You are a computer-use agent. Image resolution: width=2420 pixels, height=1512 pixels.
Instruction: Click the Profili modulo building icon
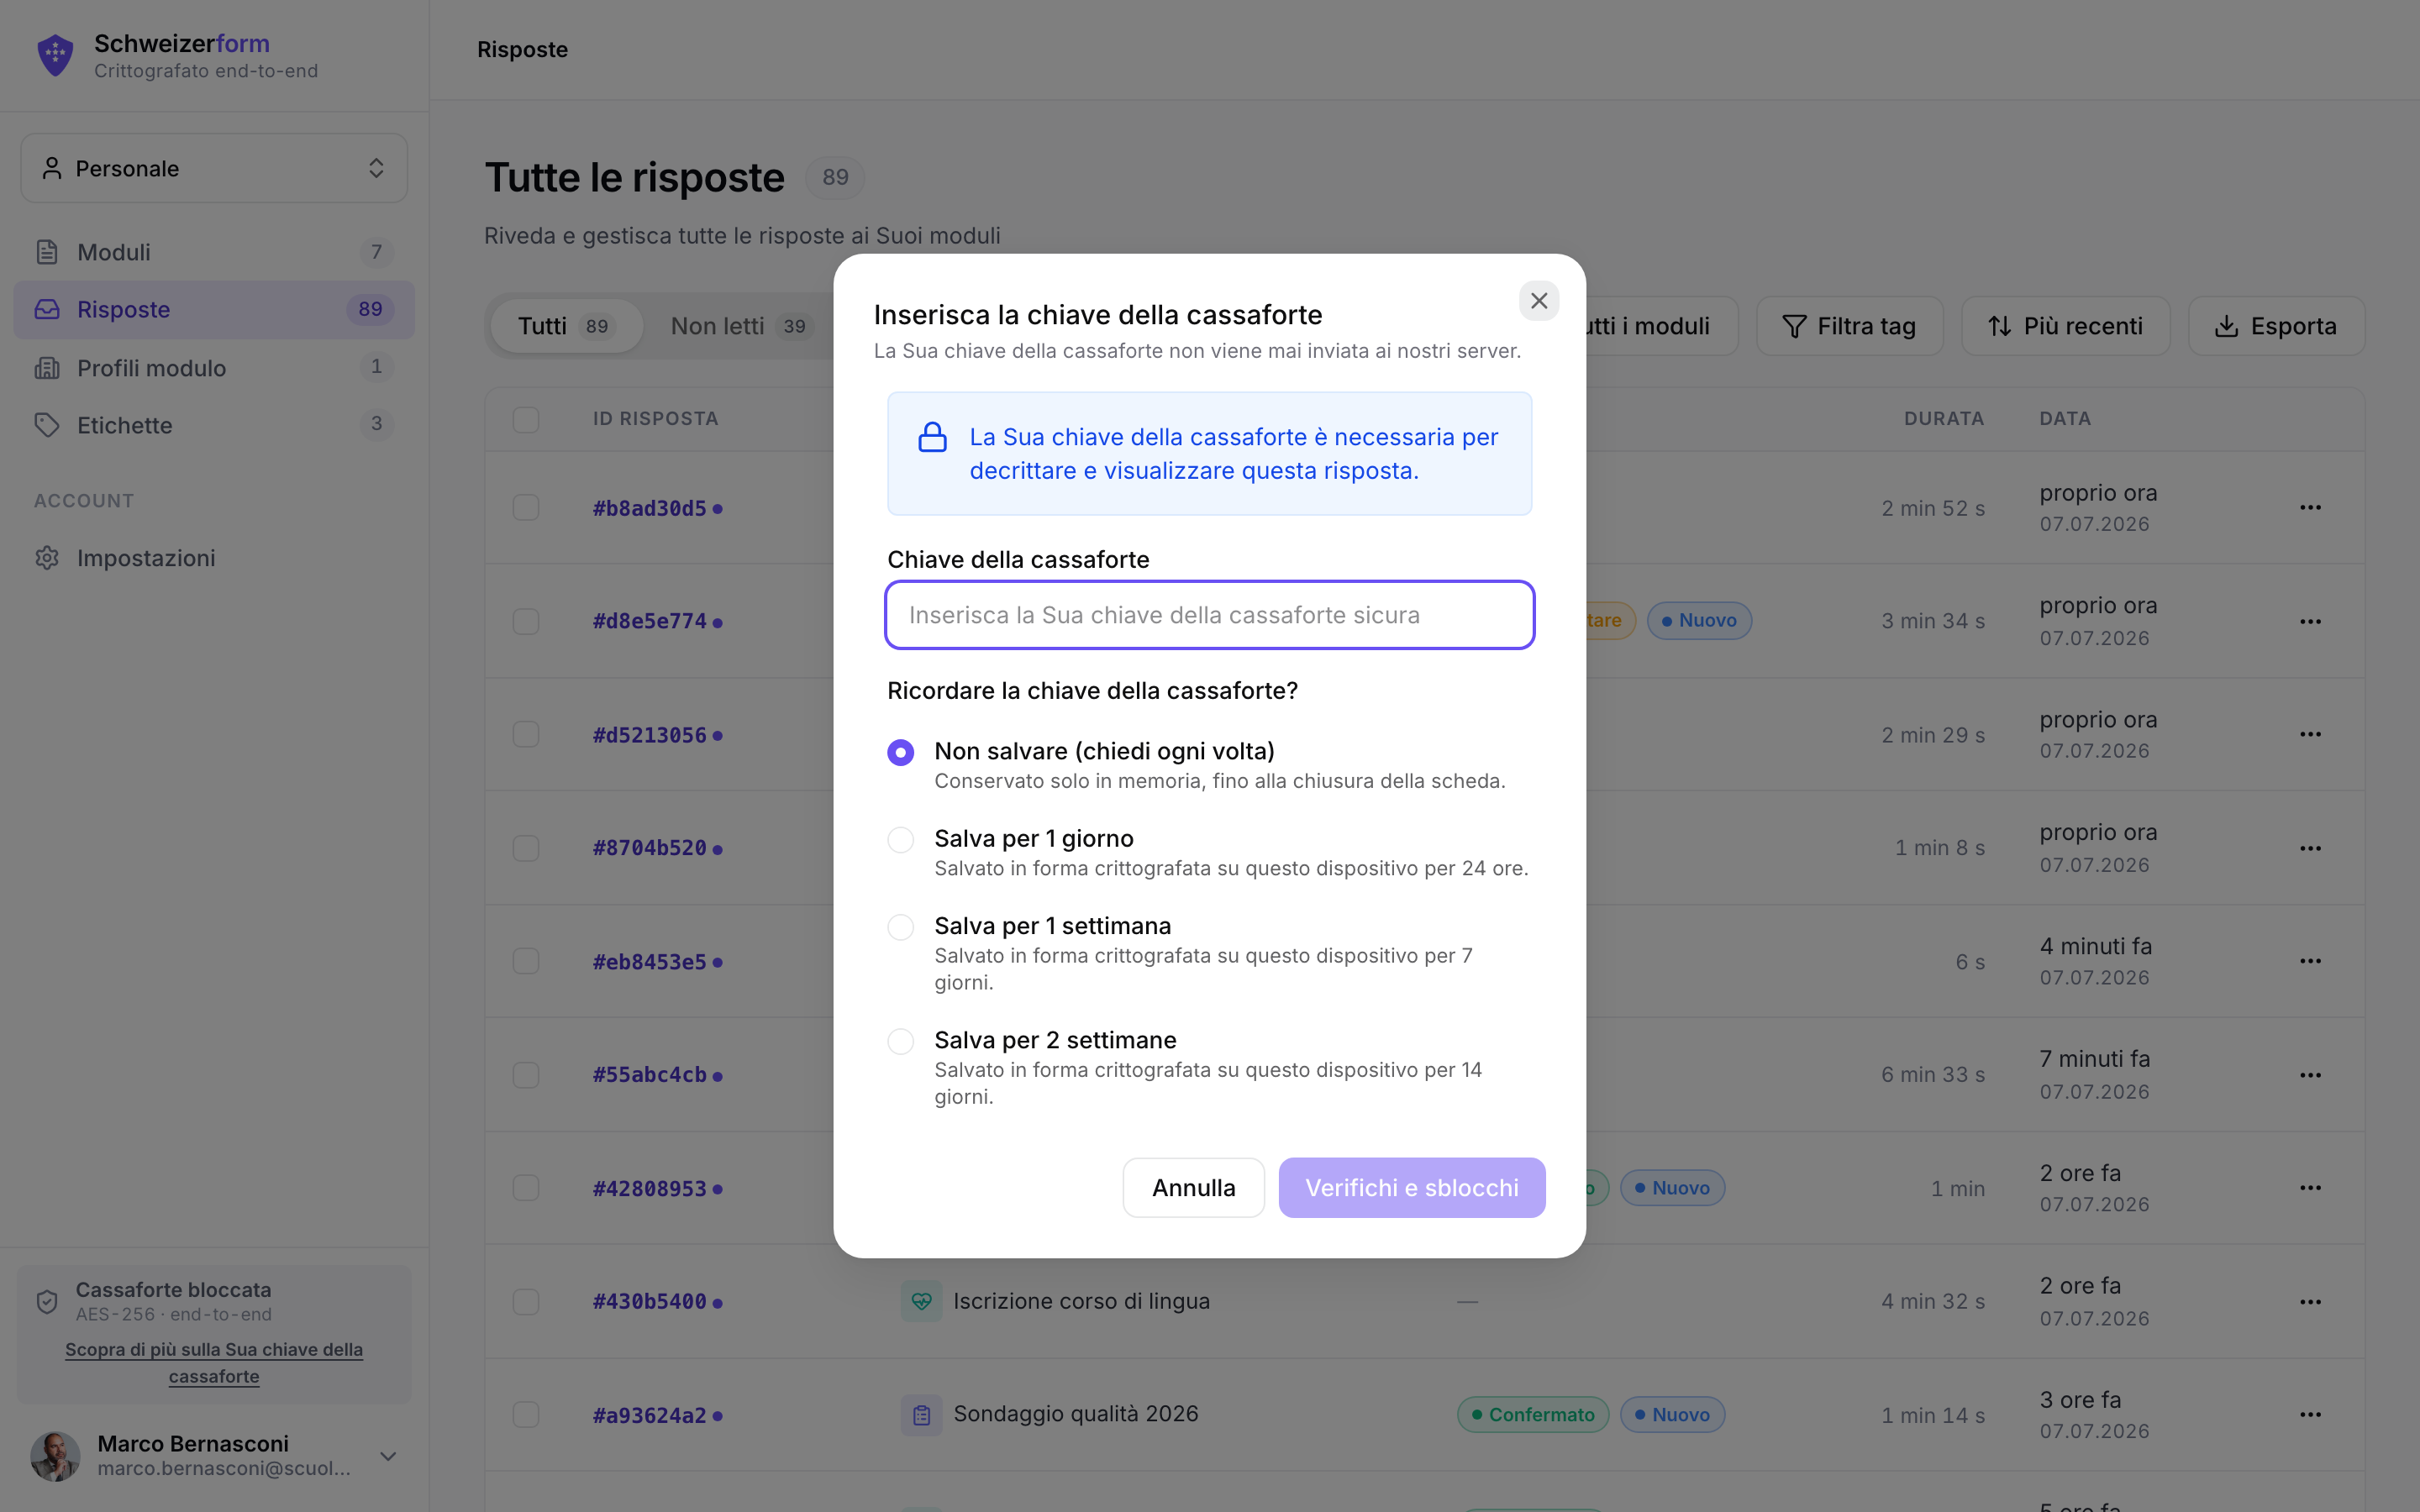coord(47,368)
